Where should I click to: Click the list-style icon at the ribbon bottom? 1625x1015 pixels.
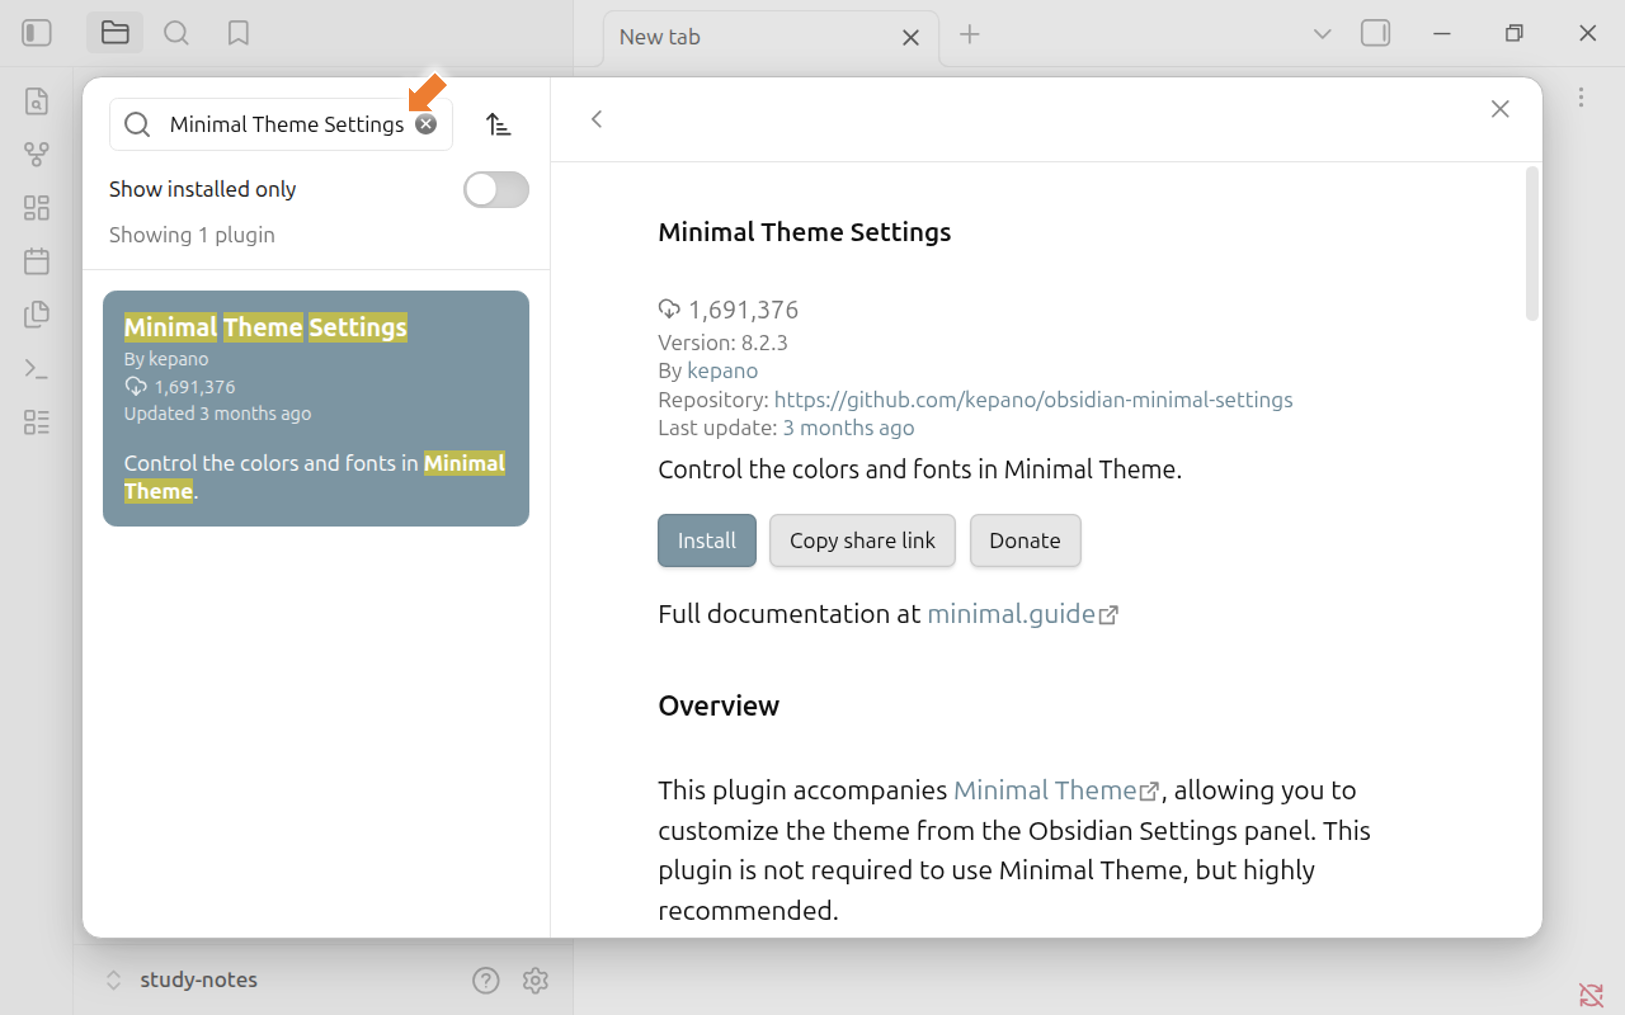(x=37, y=422)
